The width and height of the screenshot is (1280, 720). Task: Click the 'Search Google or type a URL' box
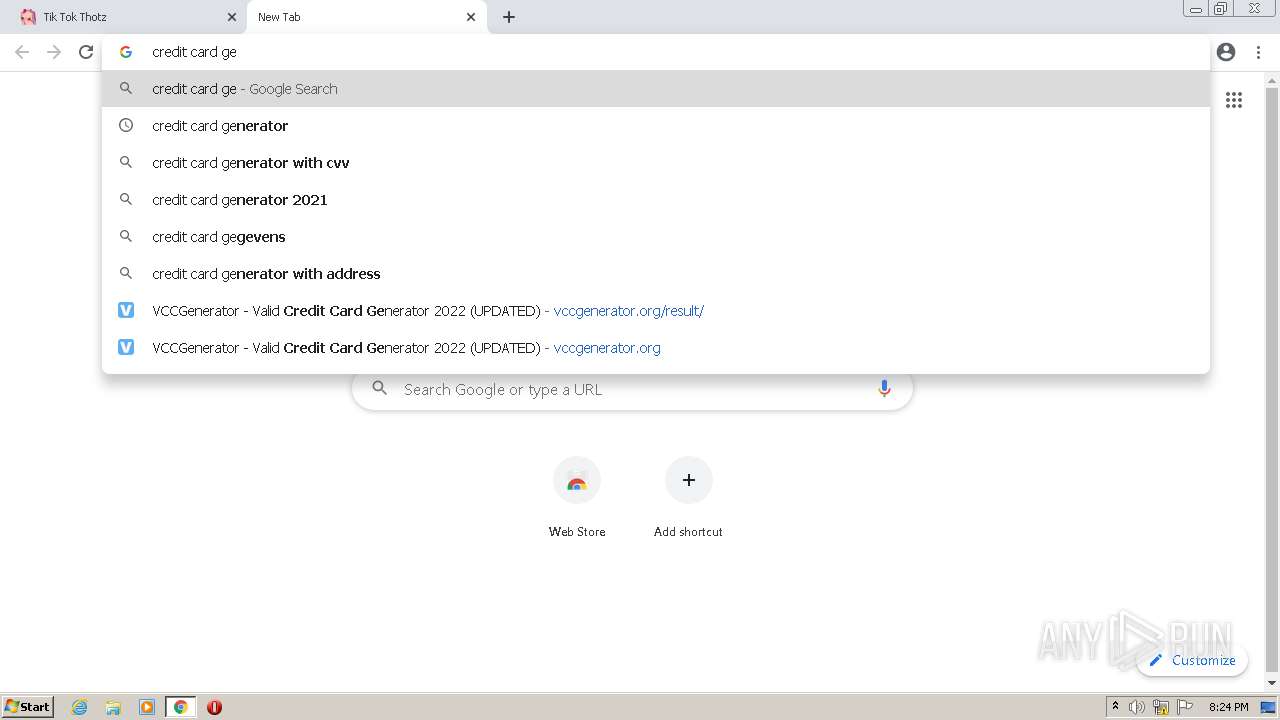[632, 389]
